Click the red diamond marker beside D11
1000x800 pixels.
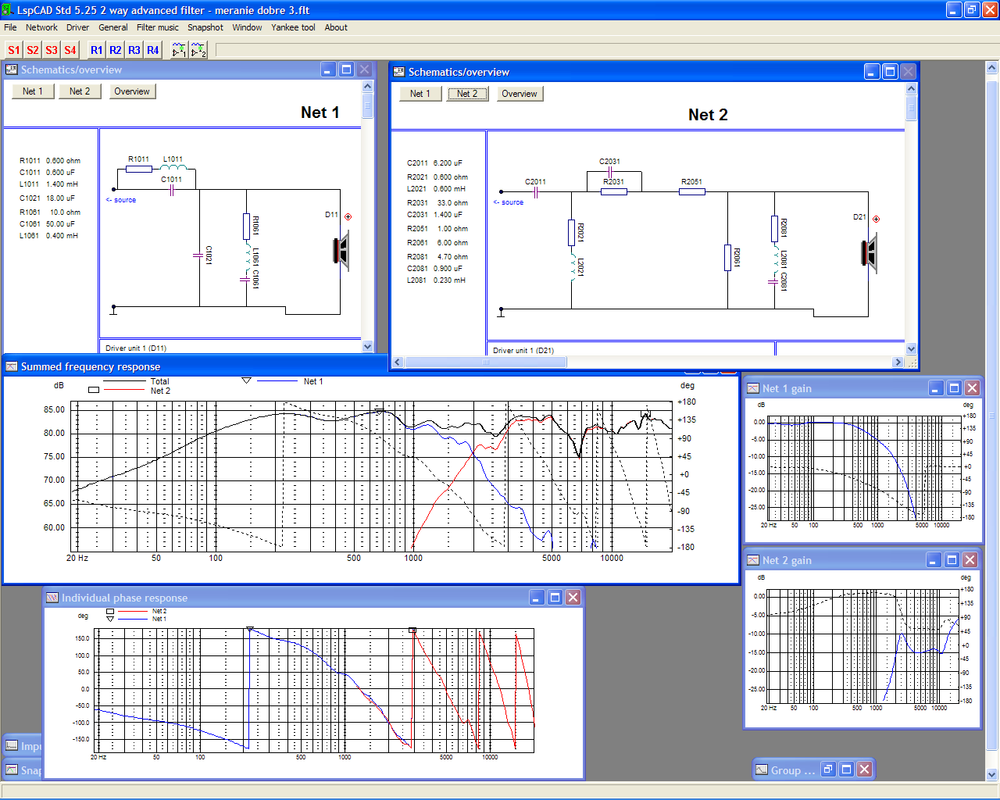click(x=348, y=217)
